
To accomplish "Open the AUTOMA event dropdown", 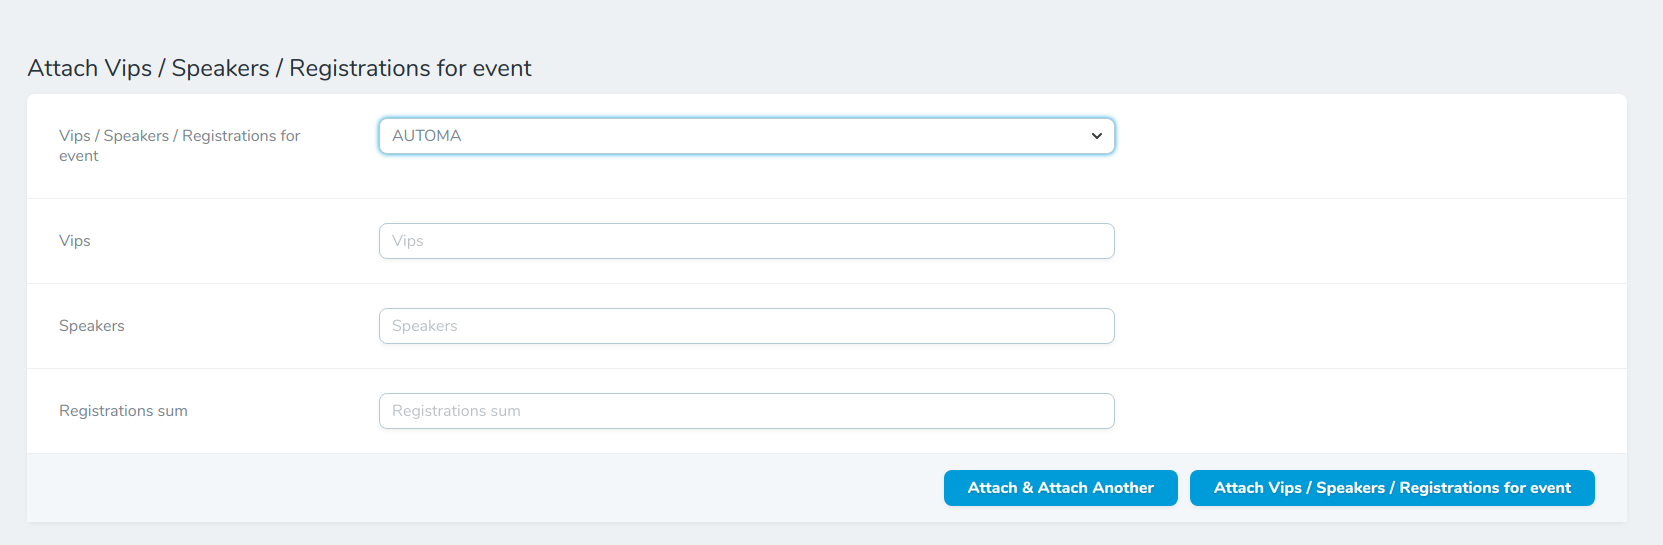I will pyautogui.click(x=746, y=136).
